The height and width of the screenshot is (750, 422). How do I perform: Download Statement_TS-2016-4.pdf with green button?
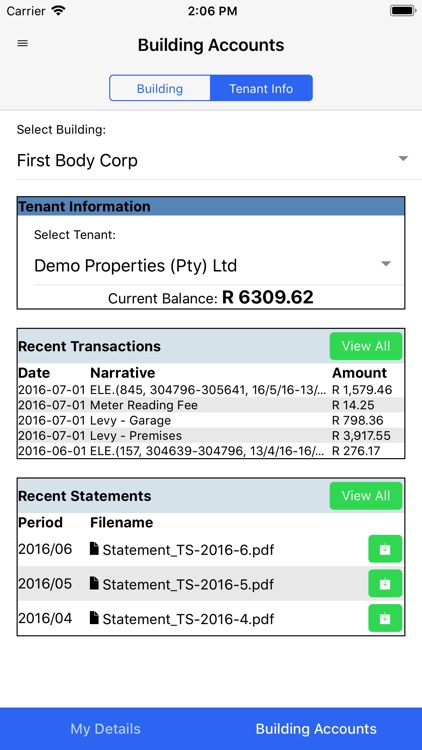pos(385,618)
